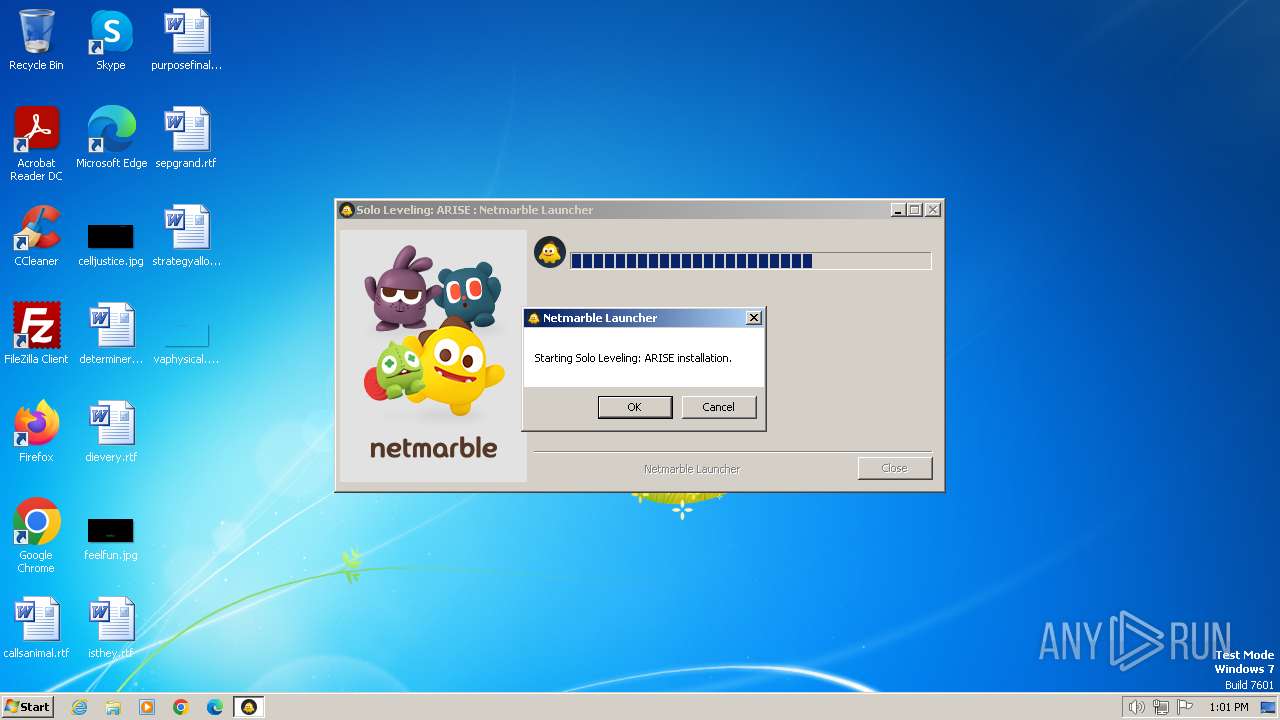Open Action Center flag tray icon

[x=1185, y=707]
